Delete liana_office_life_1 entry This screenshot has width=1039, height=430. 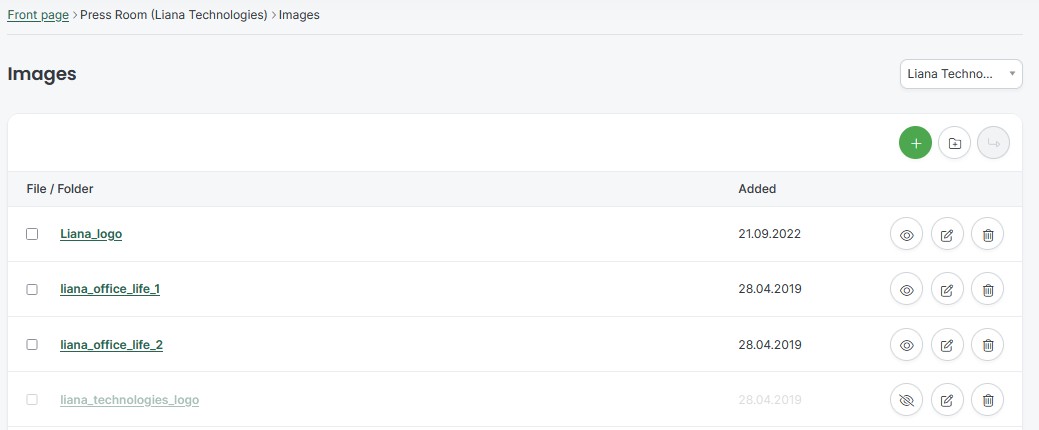987,290
